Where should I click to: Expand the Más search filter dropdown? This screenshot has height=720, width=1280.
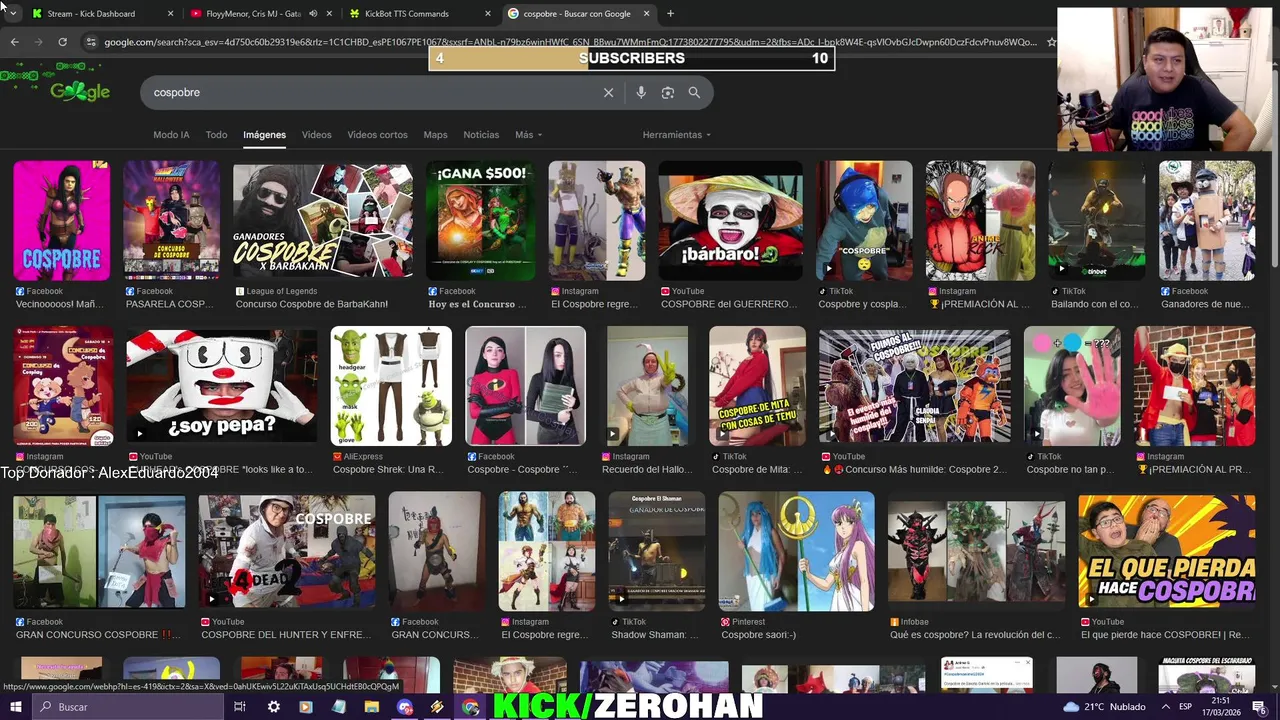pos(528,135)
